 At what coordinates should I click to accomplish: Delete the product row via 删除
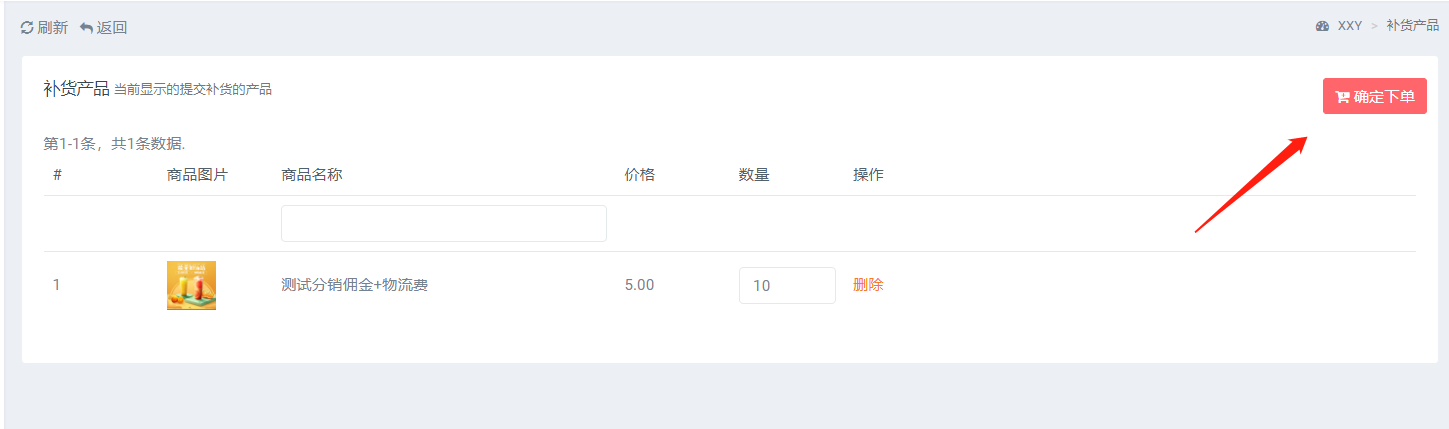[868, 285]
